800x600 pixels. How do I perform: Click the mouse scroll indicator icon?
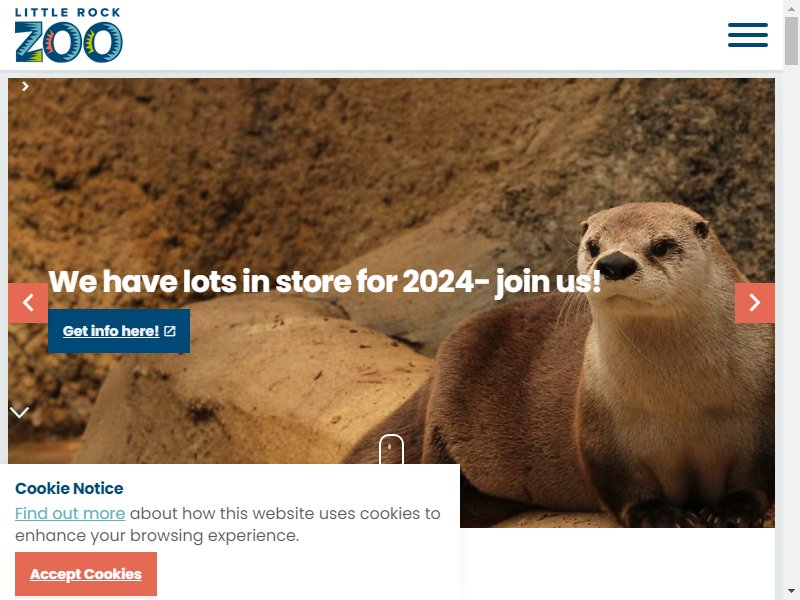click(391, 449)
